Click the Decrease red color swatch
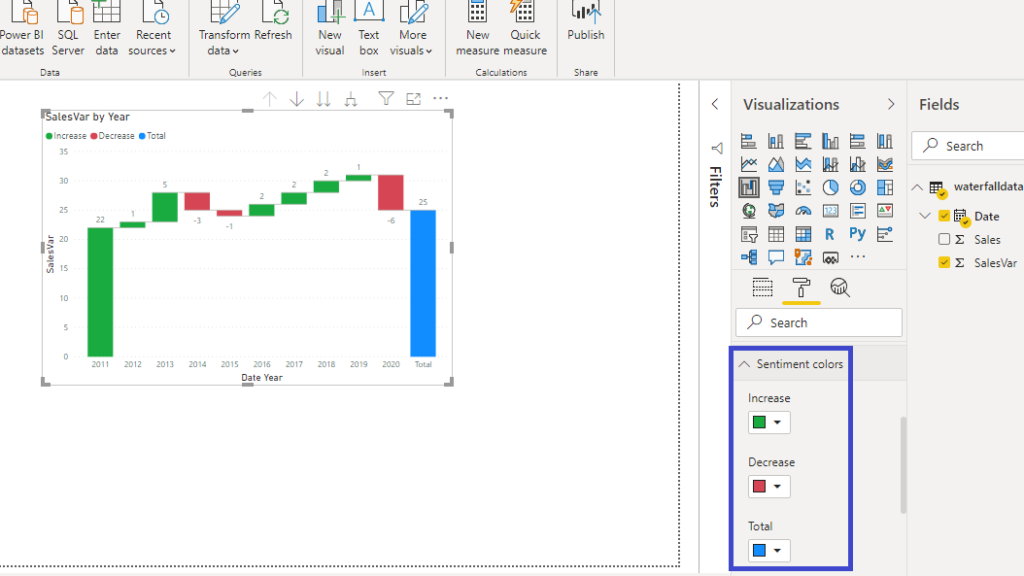The width and height of the screenshot is (1024, 576). (759, 487)
